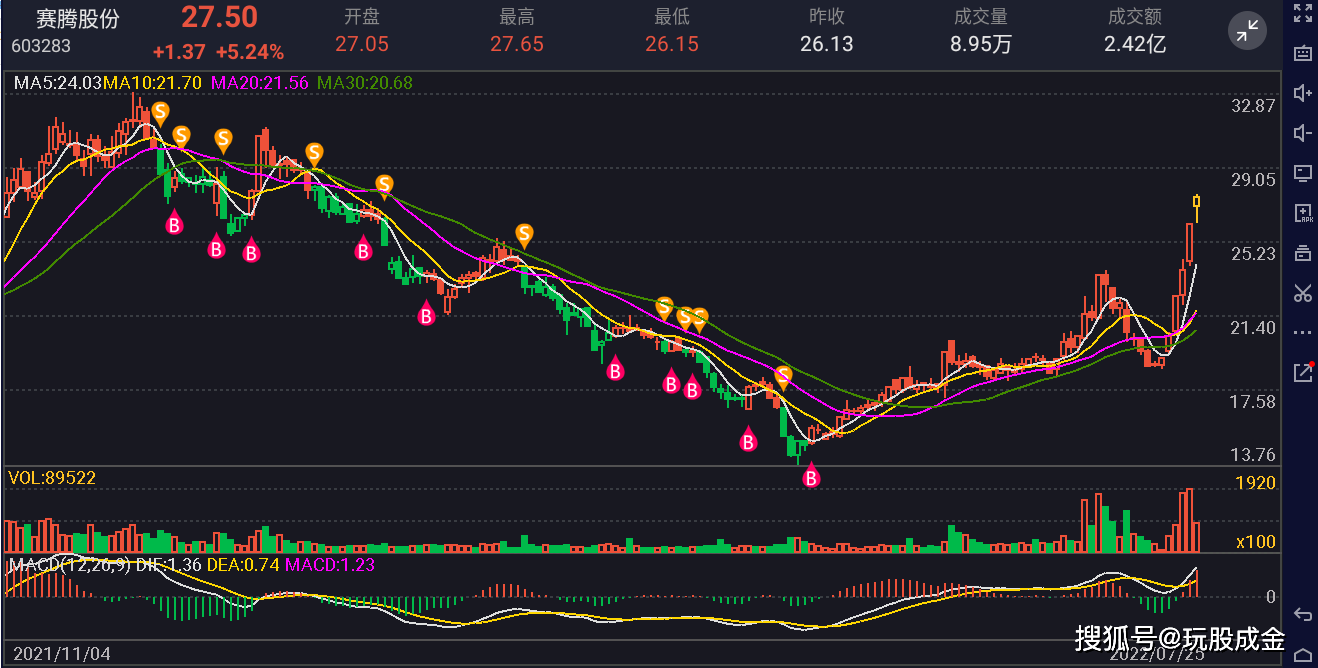This screenshot has width=1318, height=668.
Task: Toggle the MA10:21.70 moving average label
Action: (153, 84)
